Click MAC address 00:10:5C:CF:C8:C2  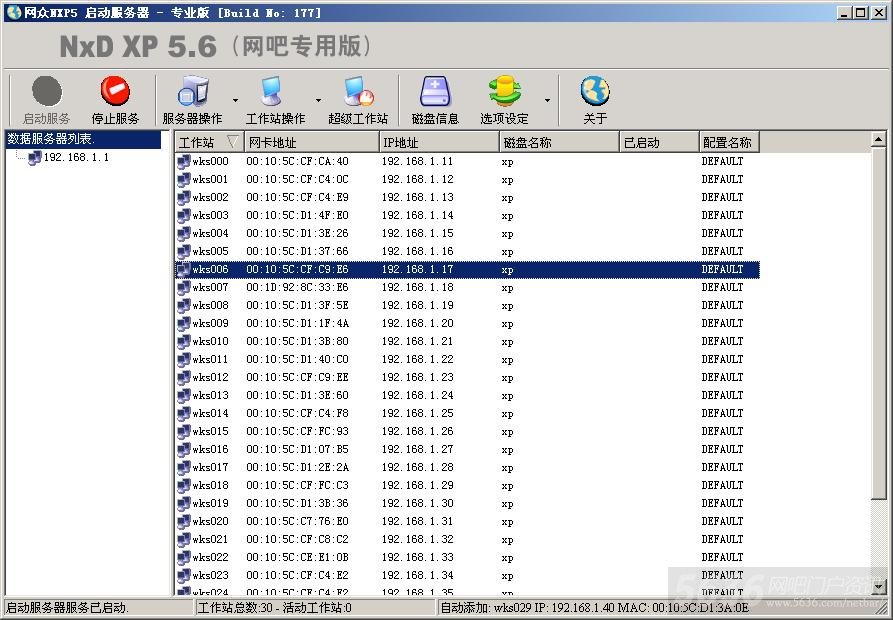coord(297,539)
